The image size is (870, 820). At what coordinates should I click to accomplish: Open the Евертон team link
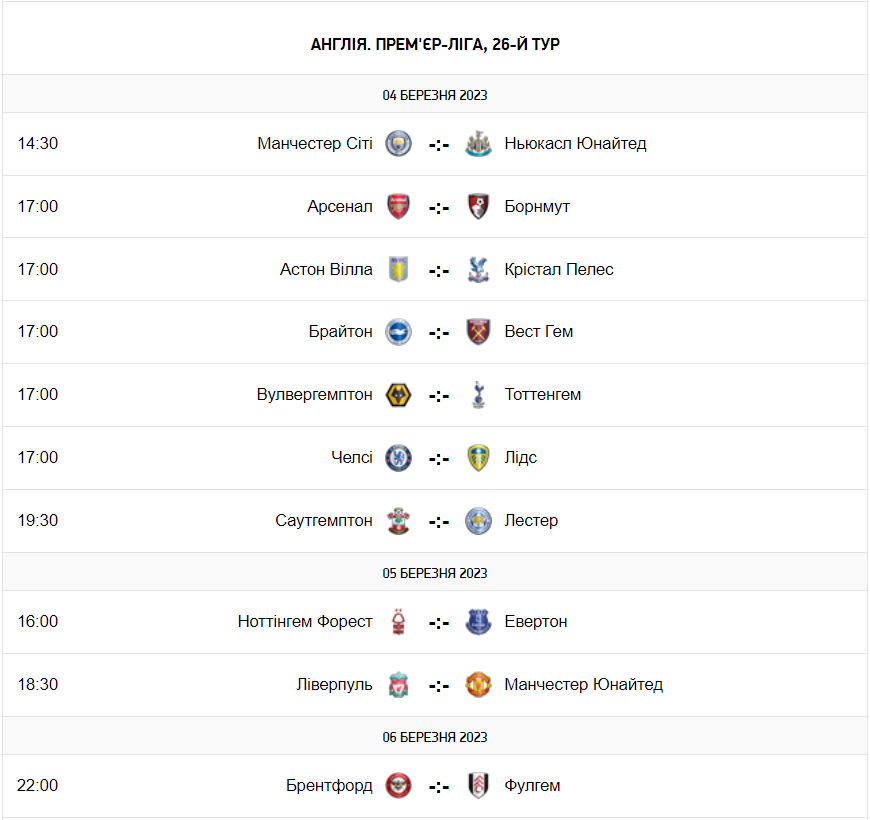coord(536,622)
